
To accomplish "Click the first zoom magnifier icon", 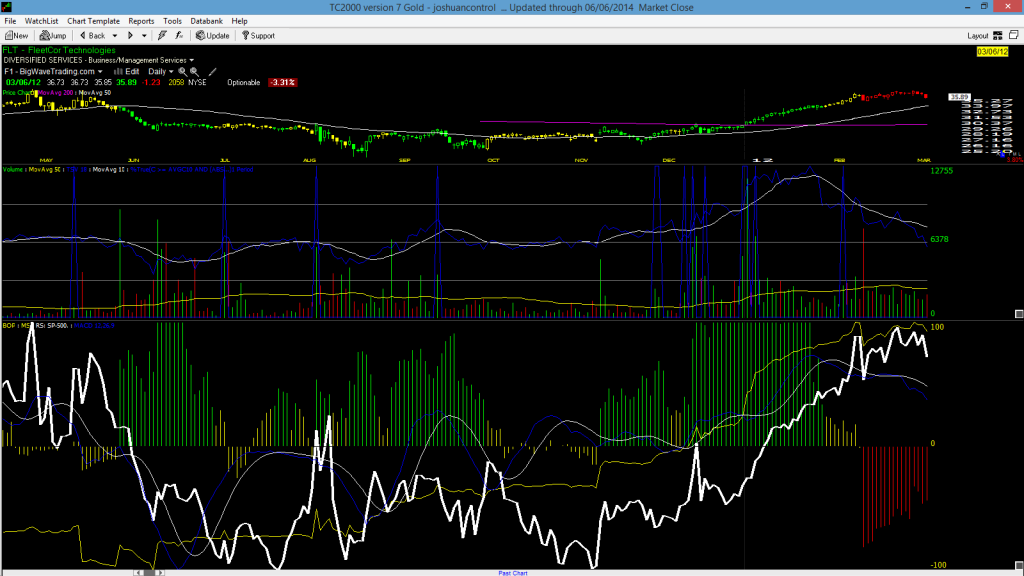I will pos(183,72).
